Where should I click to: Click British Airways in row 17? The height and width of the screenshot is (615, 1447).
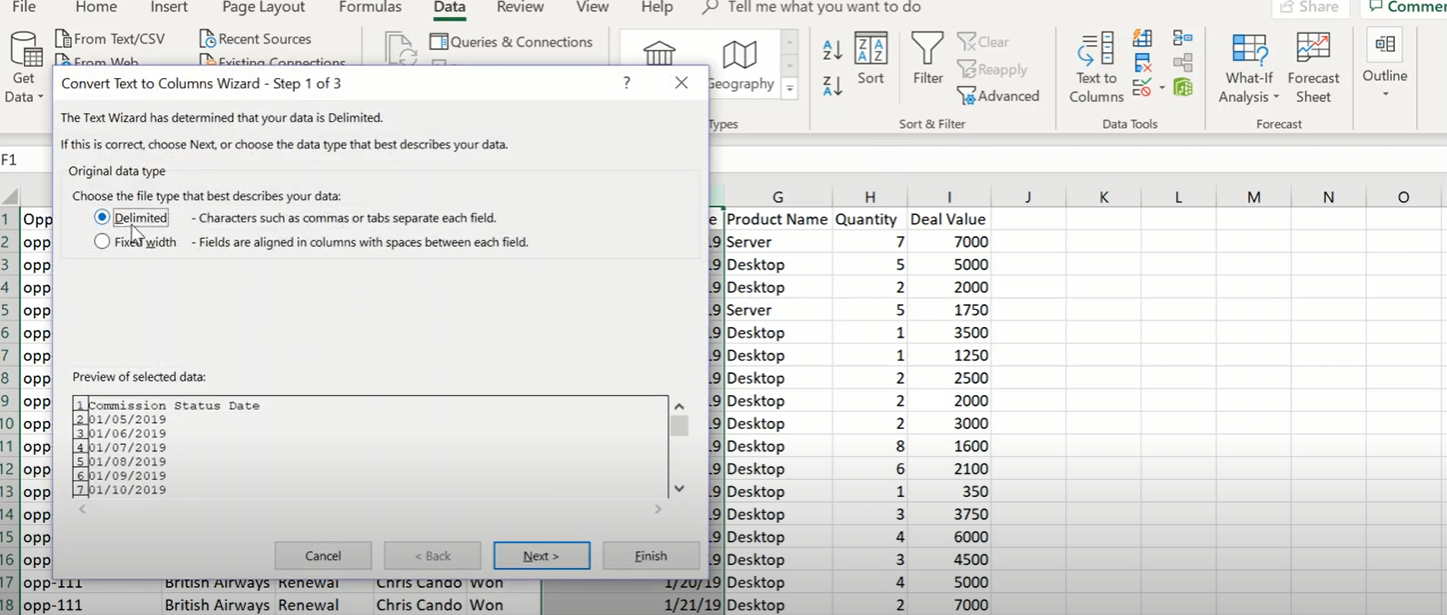pyautogui.click(x=217, y=582)
